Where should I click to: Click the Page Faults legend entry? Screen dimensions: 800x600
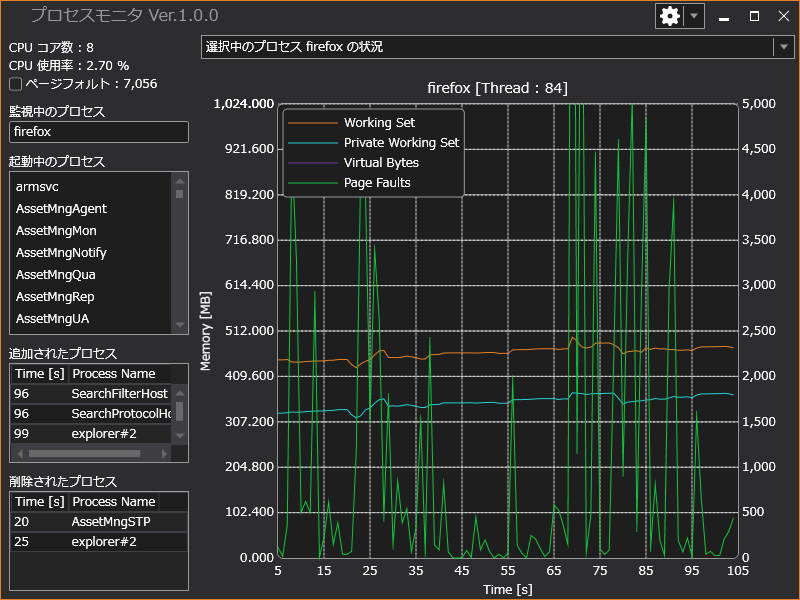pos(377,183)
